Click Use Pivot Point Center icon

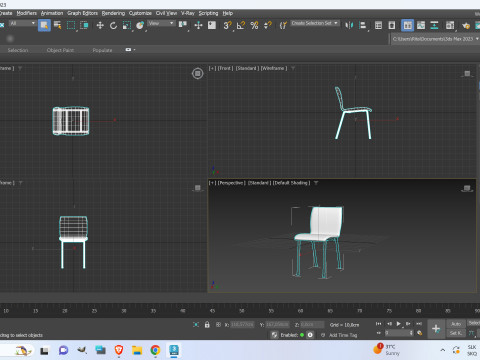(x=183, y=25)
